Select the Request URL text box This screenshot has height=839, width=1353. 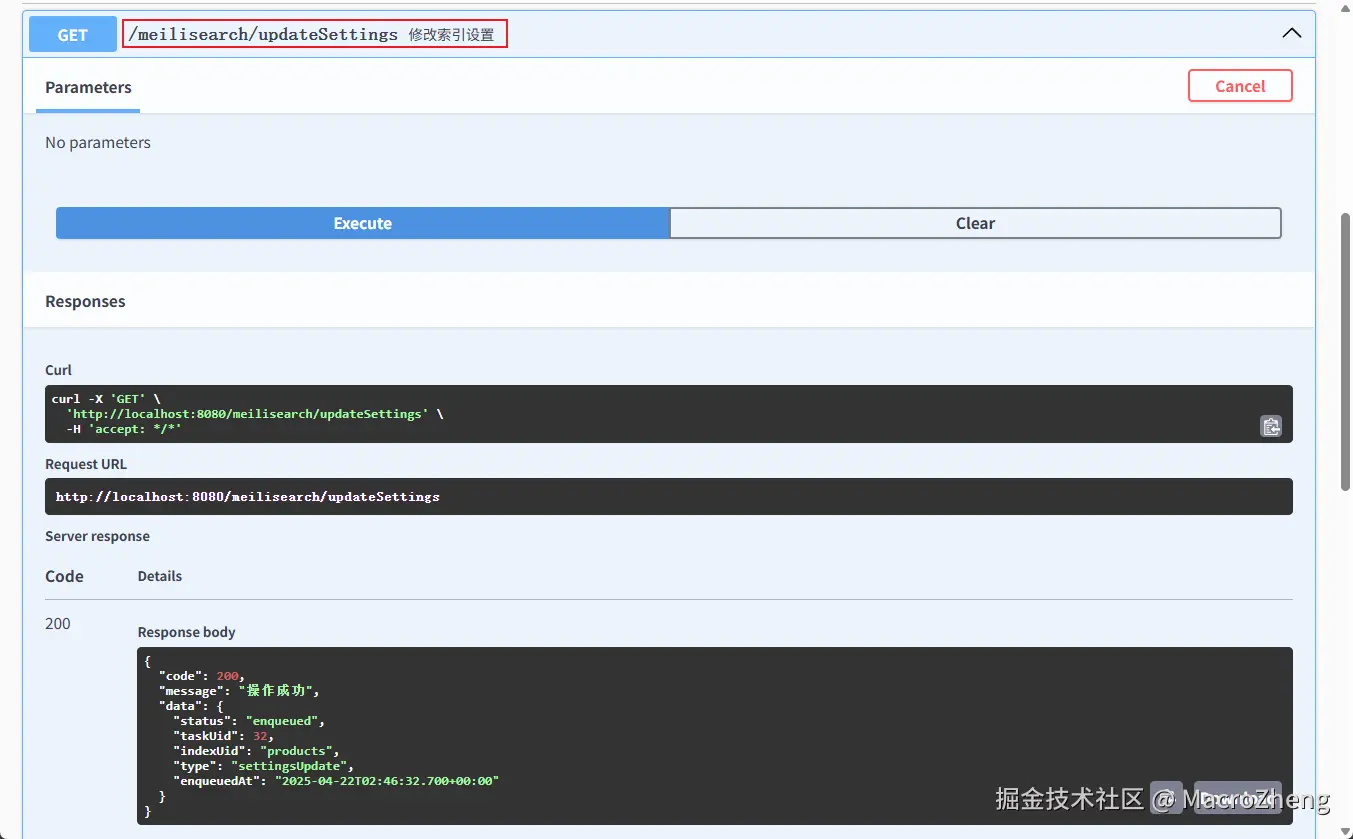point(668,496)
